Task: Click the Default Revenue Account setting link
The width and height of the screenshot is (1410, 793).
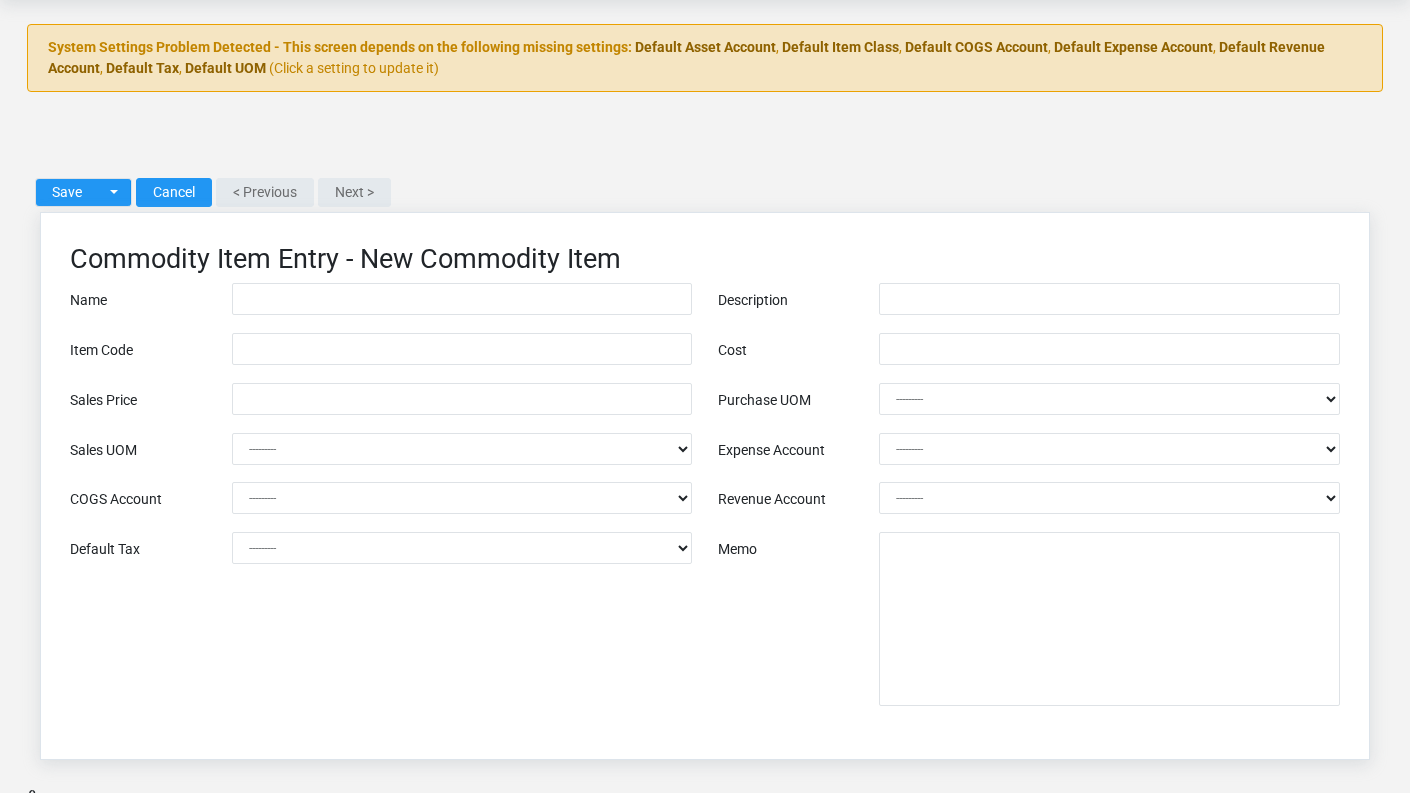Action: 1271,47
